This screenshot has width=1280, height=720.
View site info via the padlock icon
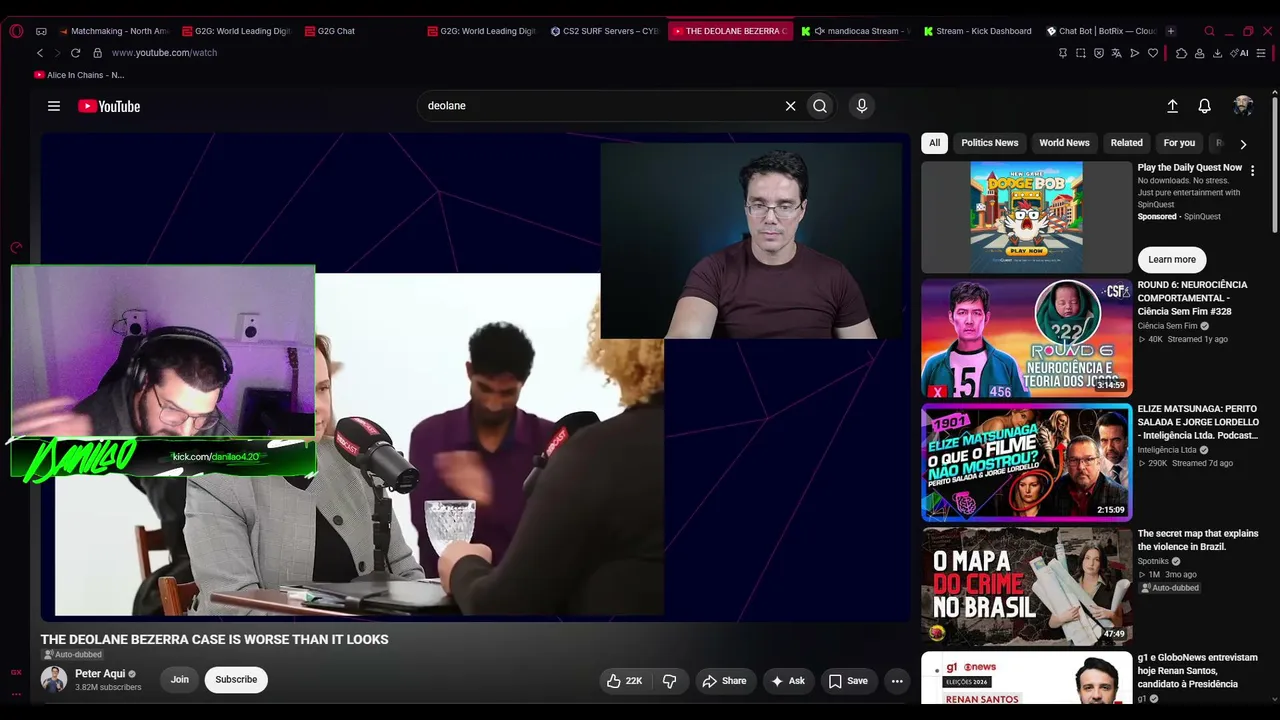click(97, 53)
